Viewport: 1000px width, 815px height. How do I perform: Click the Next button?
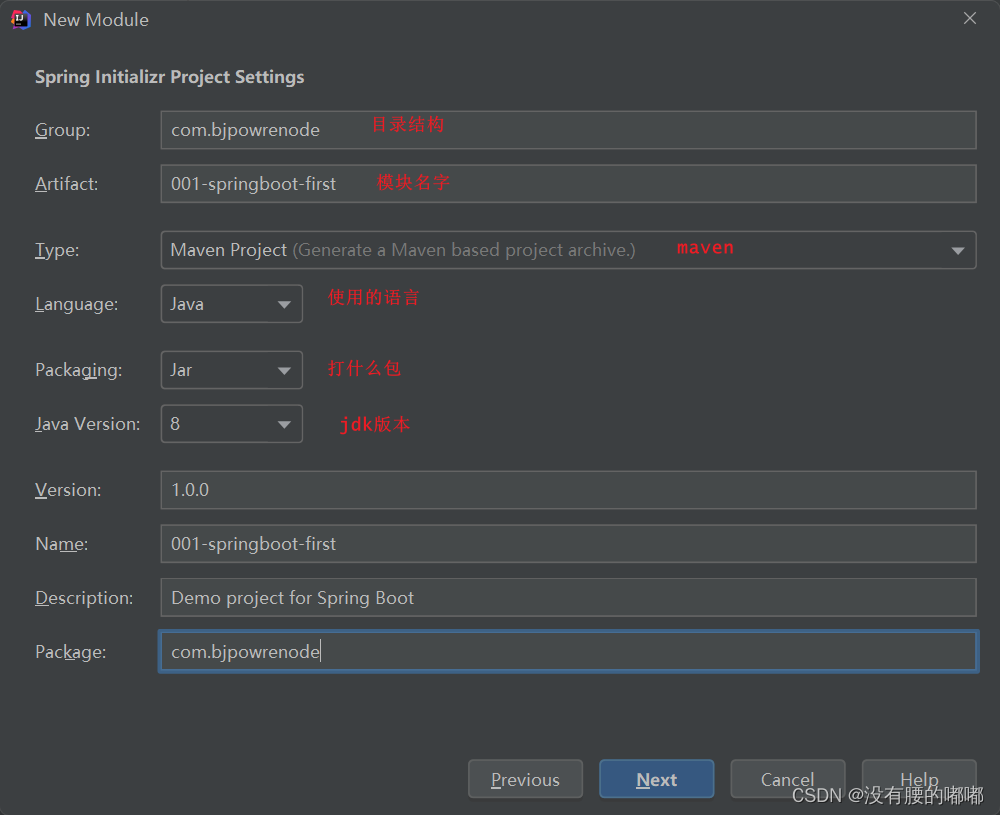656,779
